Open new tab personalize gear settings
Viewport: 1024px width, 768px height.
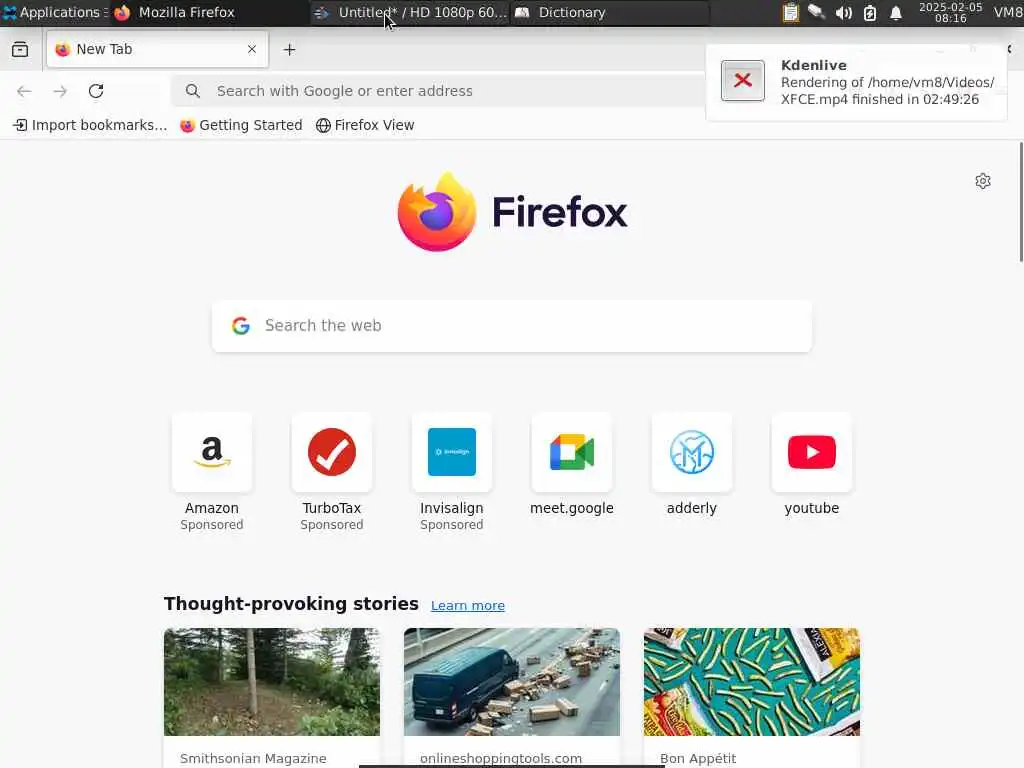pyautogui.click(x=983, y=181)
